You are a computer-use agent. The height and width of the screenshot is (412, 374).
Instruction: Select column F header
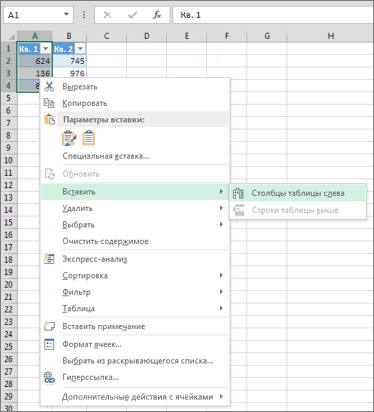click(227, 36)
